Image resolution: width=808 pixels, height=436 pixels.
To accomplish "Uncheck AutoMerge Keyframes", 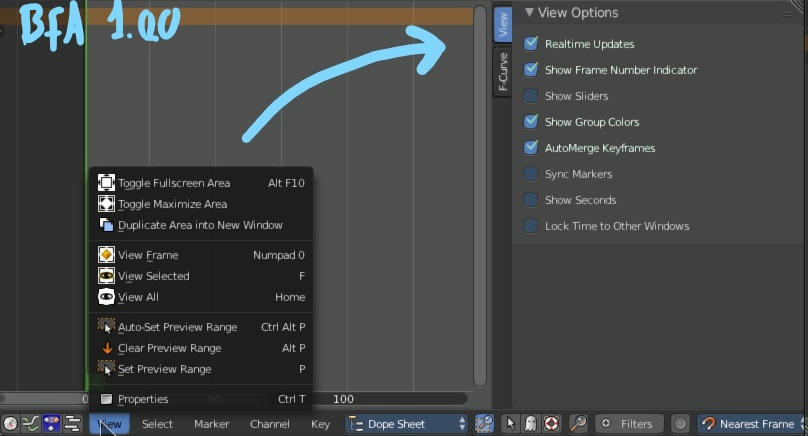I will pos(531,147).
